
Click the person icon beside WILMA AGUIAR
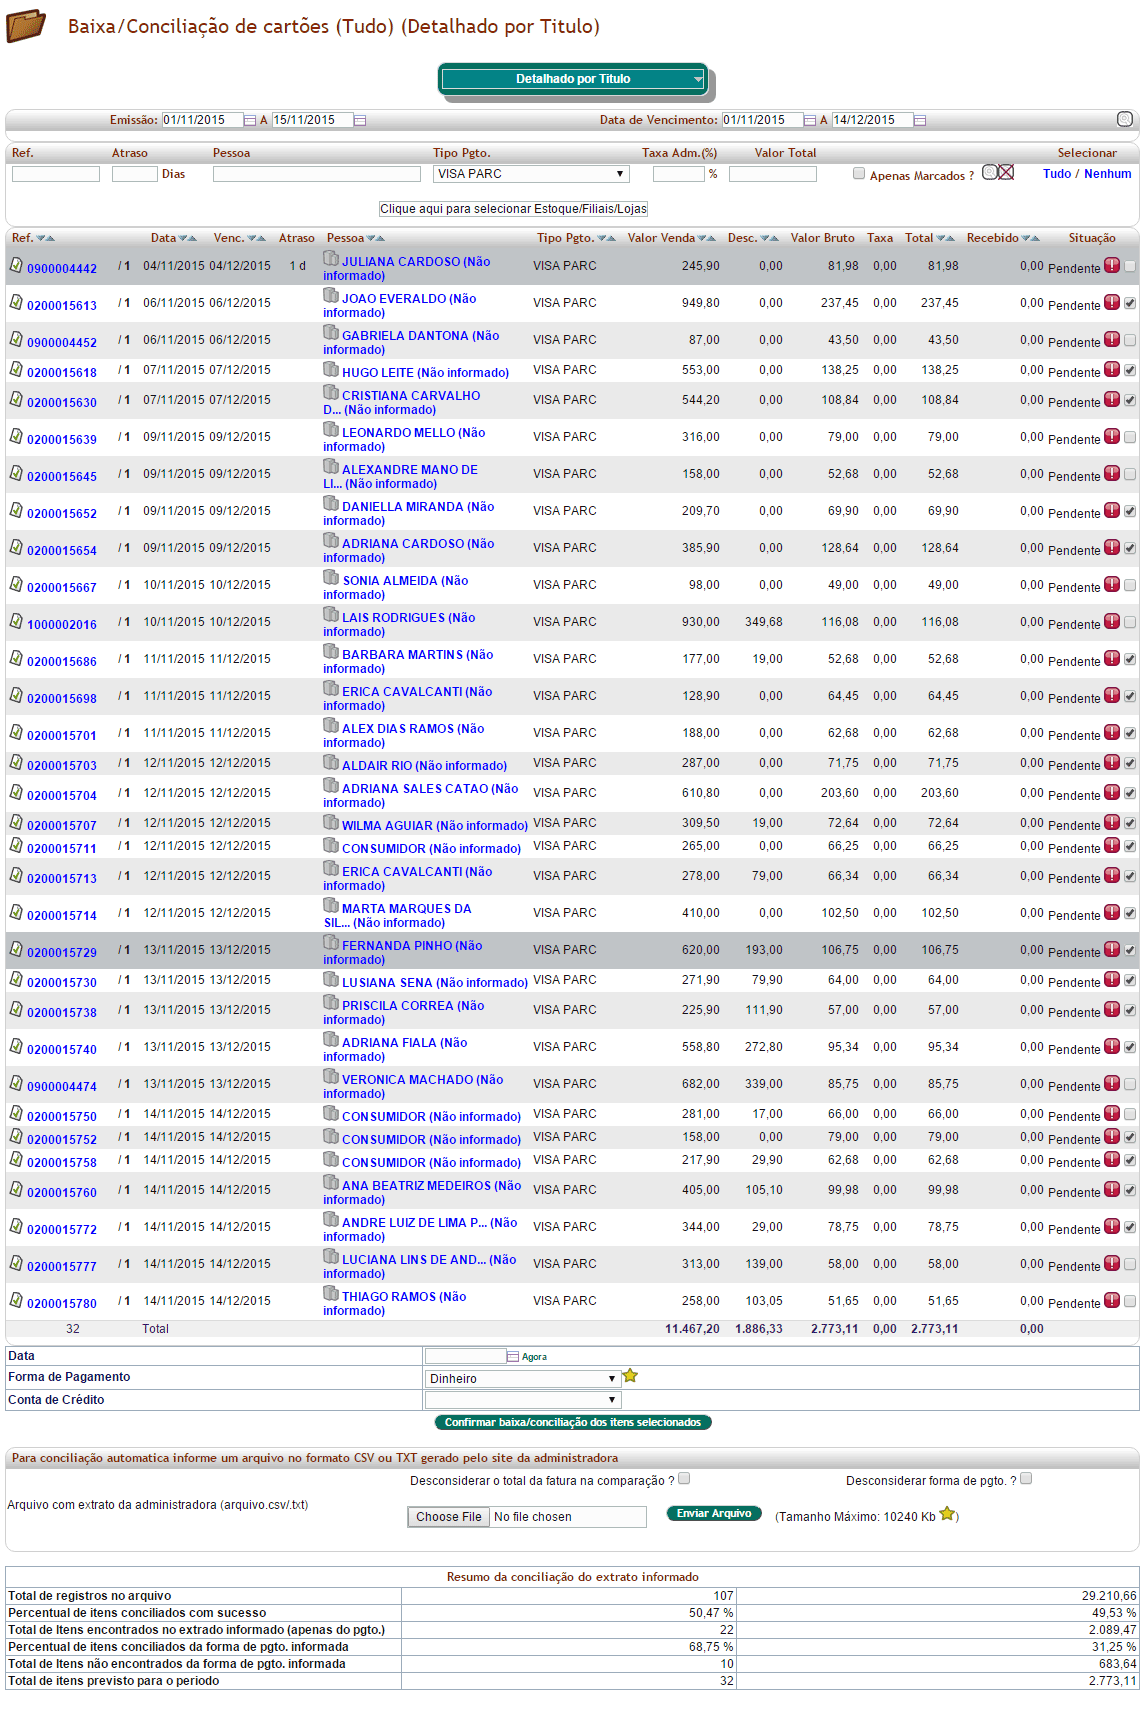click(331, 823)
